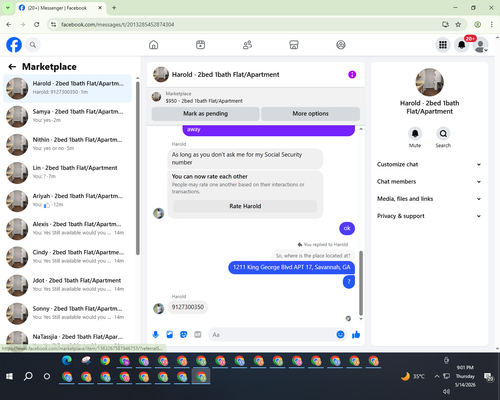500x400 pixels.
Task: Search in conversation using the Search icon
Action: pyautogui.click(x=443, y=134)
